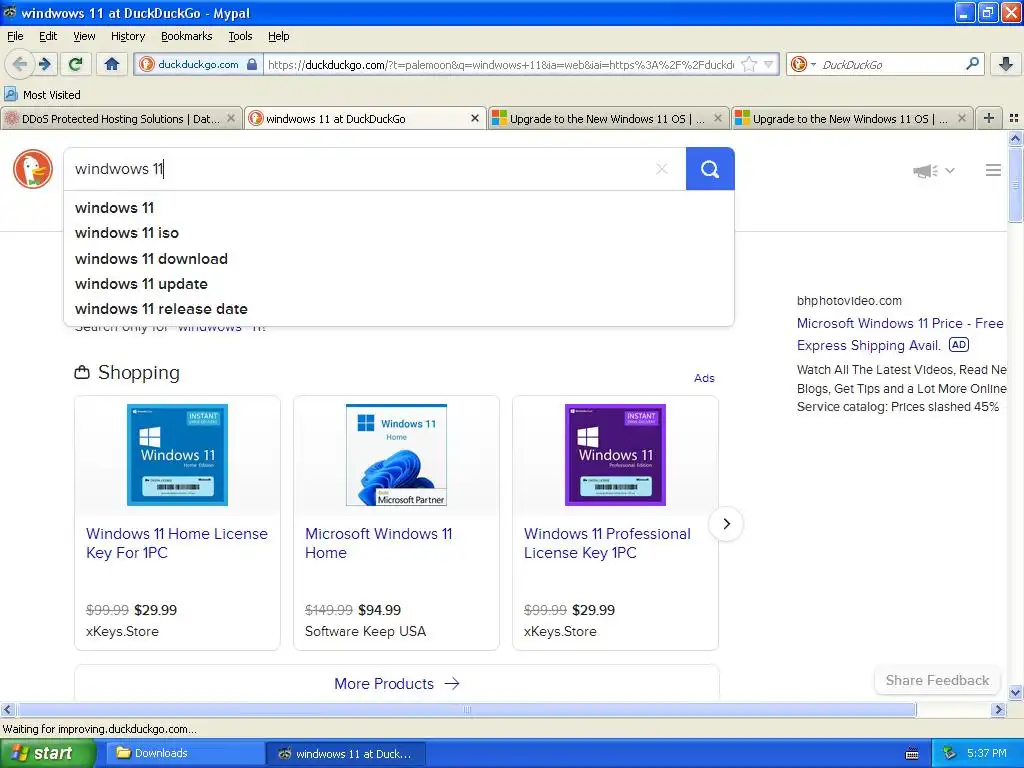Viewport: 1024px width, 768px height.
Task: Click the blue Windows 11 Home Edition thumbnail
Action: [x=177, y=455]
